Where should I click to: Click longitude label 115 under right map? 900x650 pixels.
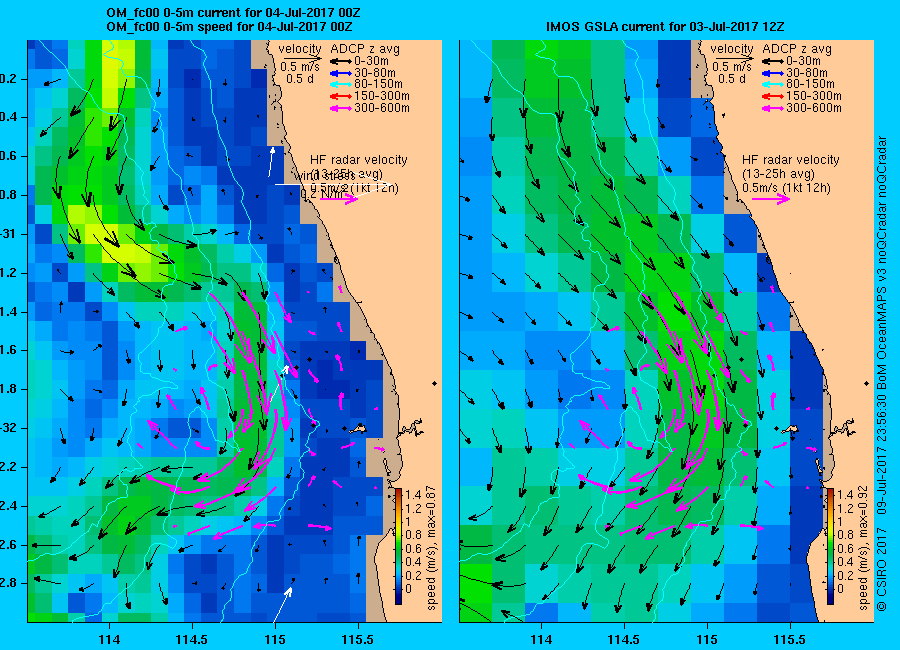tap(707, 639)
